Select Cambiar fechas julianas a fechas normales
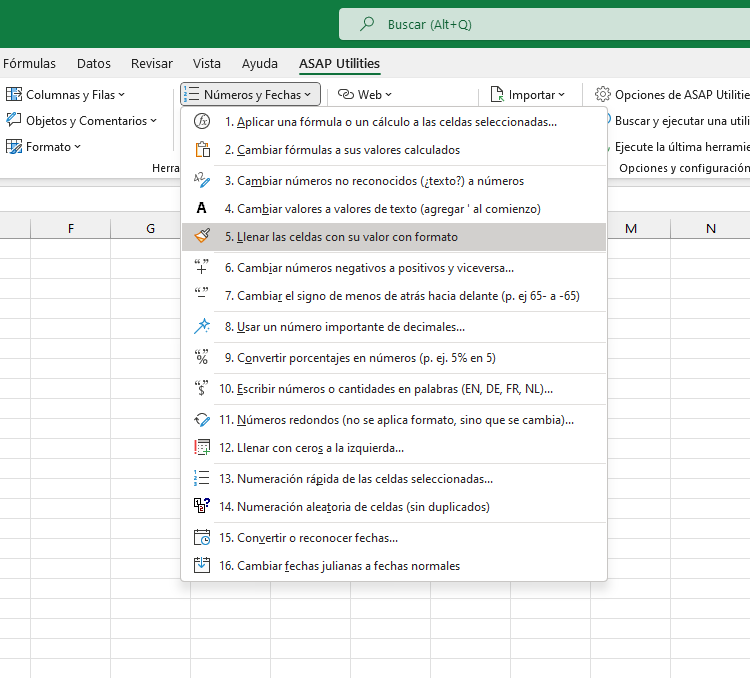750x678 pixels. click(x=394, y=566)
